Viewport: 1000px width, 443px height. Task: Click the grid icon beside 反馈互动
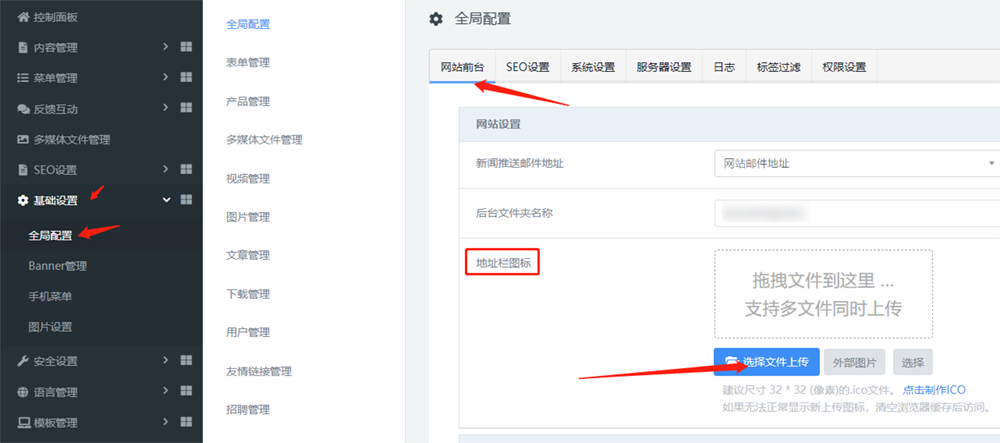pos(185,108)
